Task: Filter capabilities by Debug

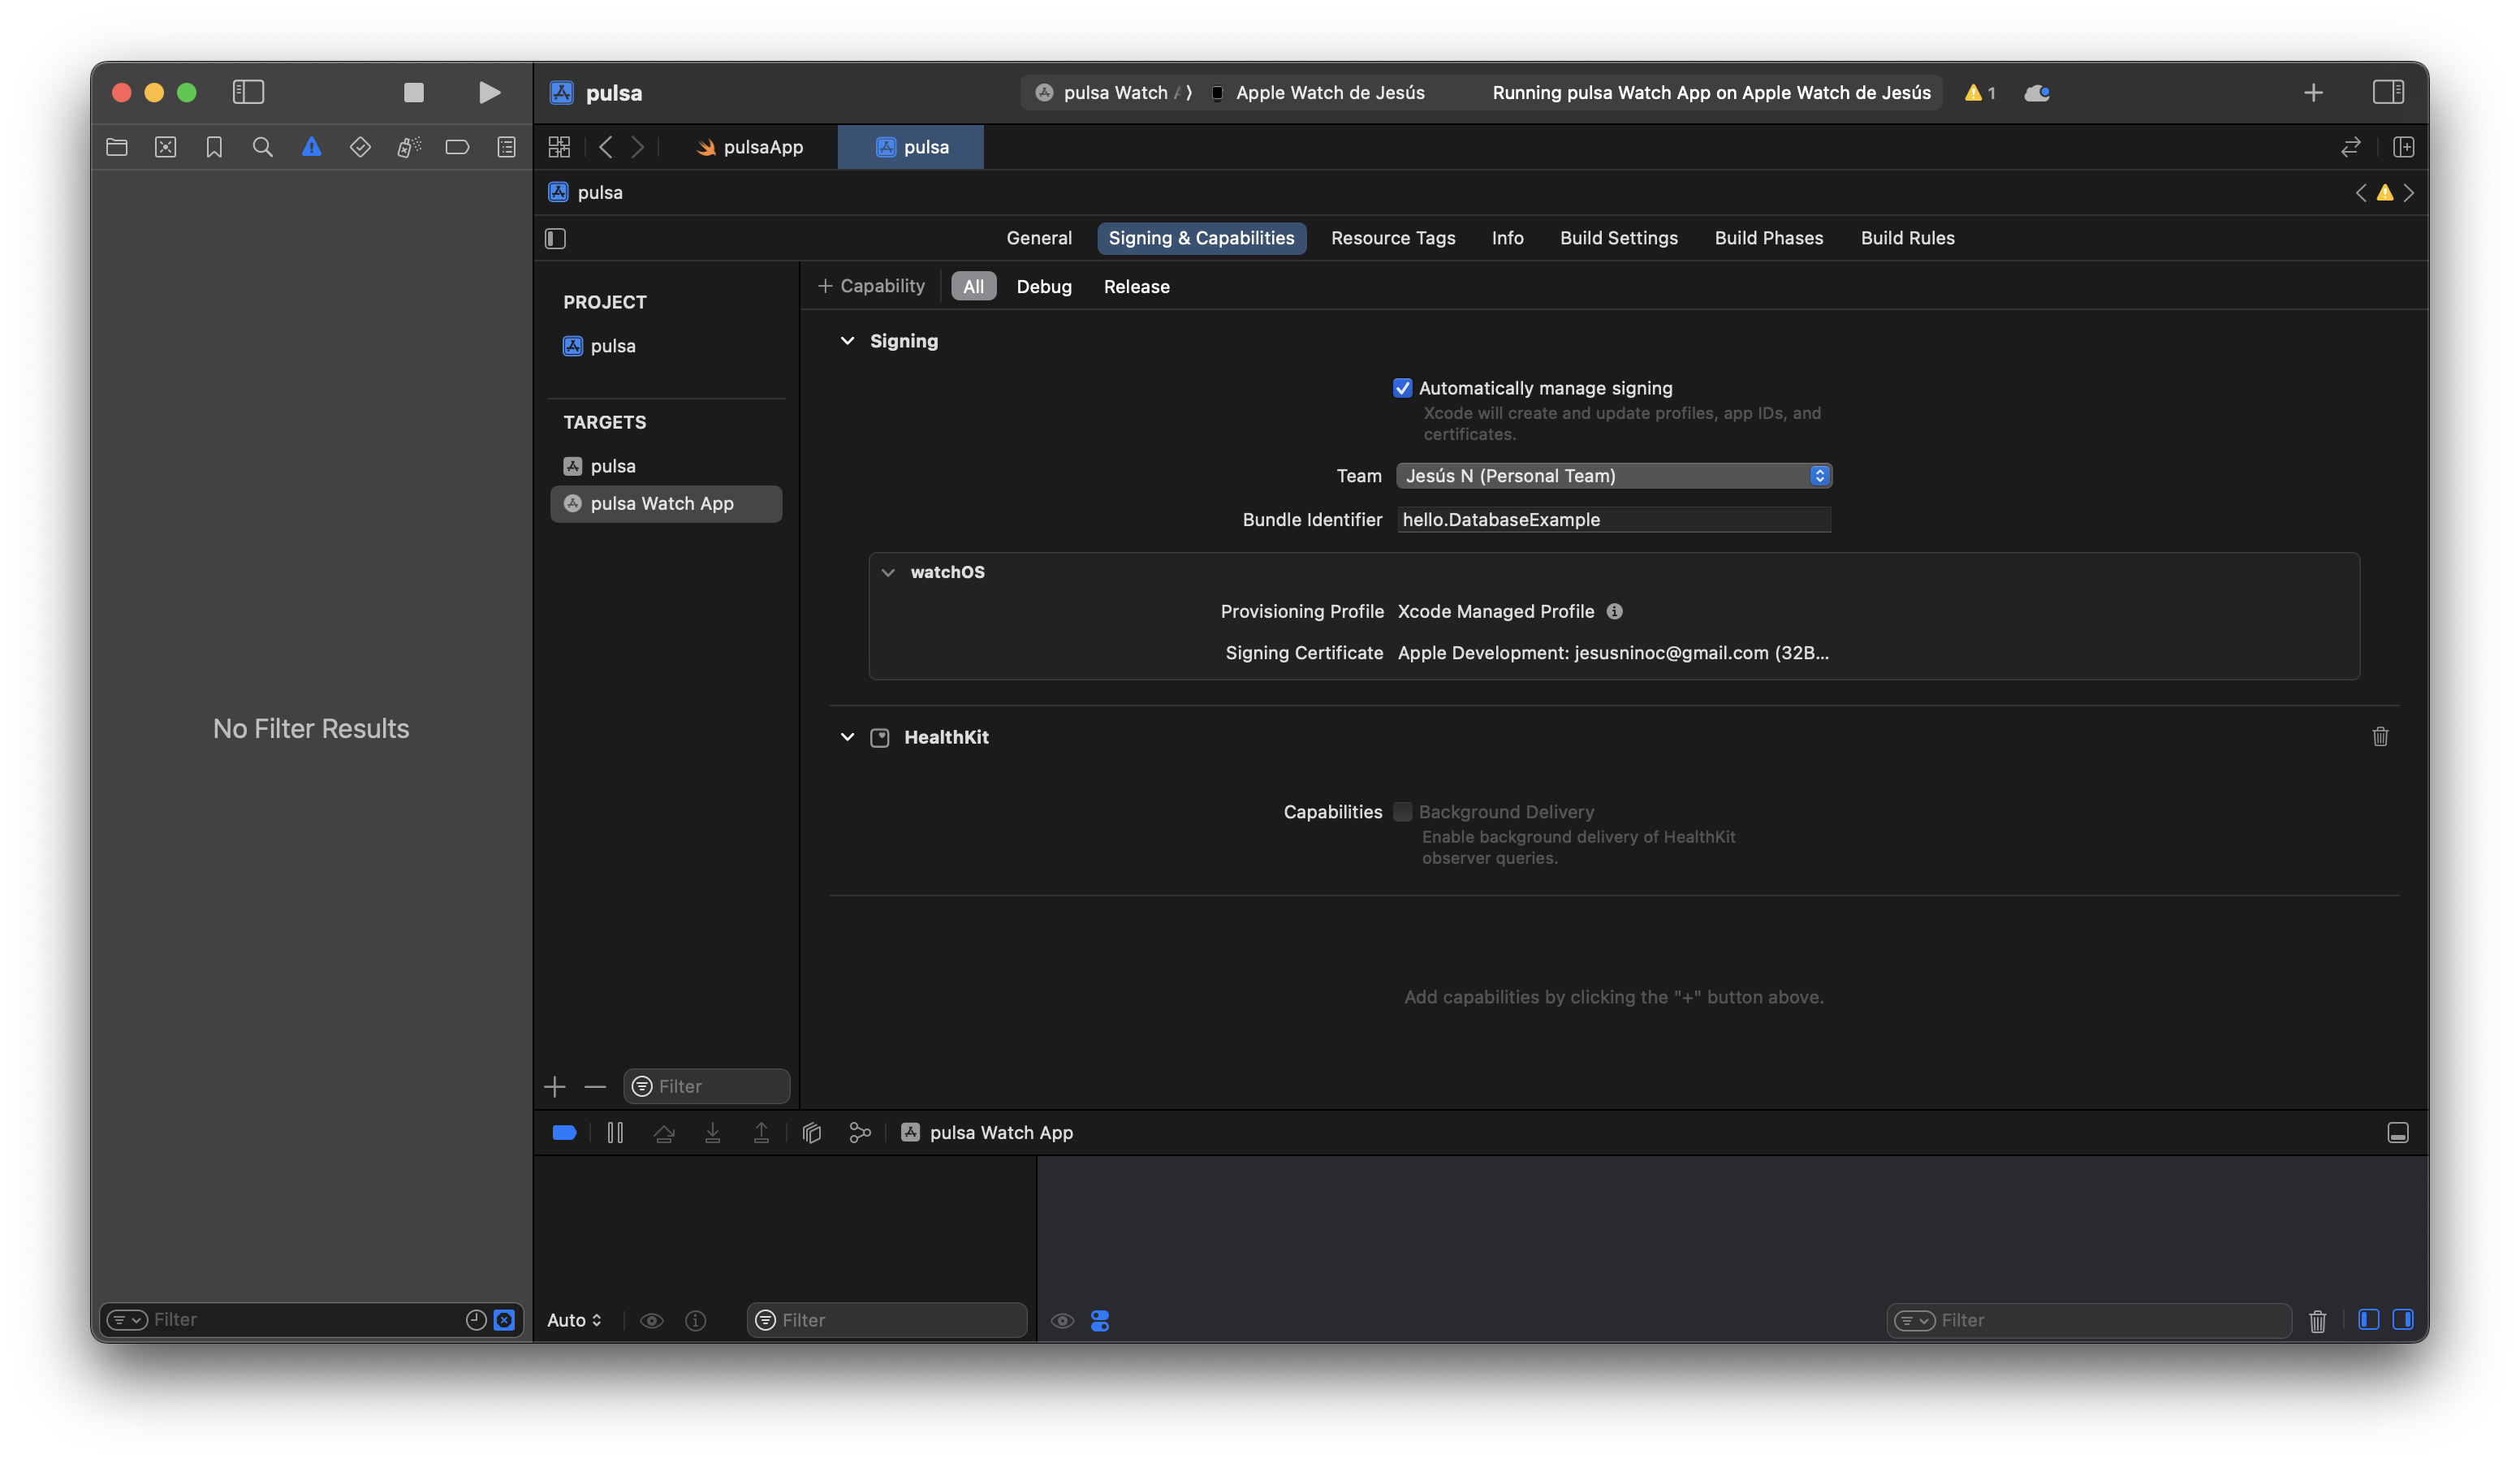Action: pos(1044,287)
